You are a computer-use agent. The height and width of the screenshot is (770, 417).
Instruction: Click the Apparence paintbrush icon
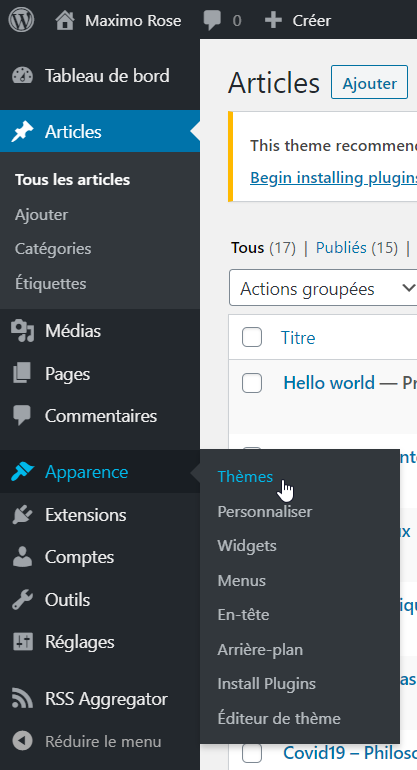point(22,472)
